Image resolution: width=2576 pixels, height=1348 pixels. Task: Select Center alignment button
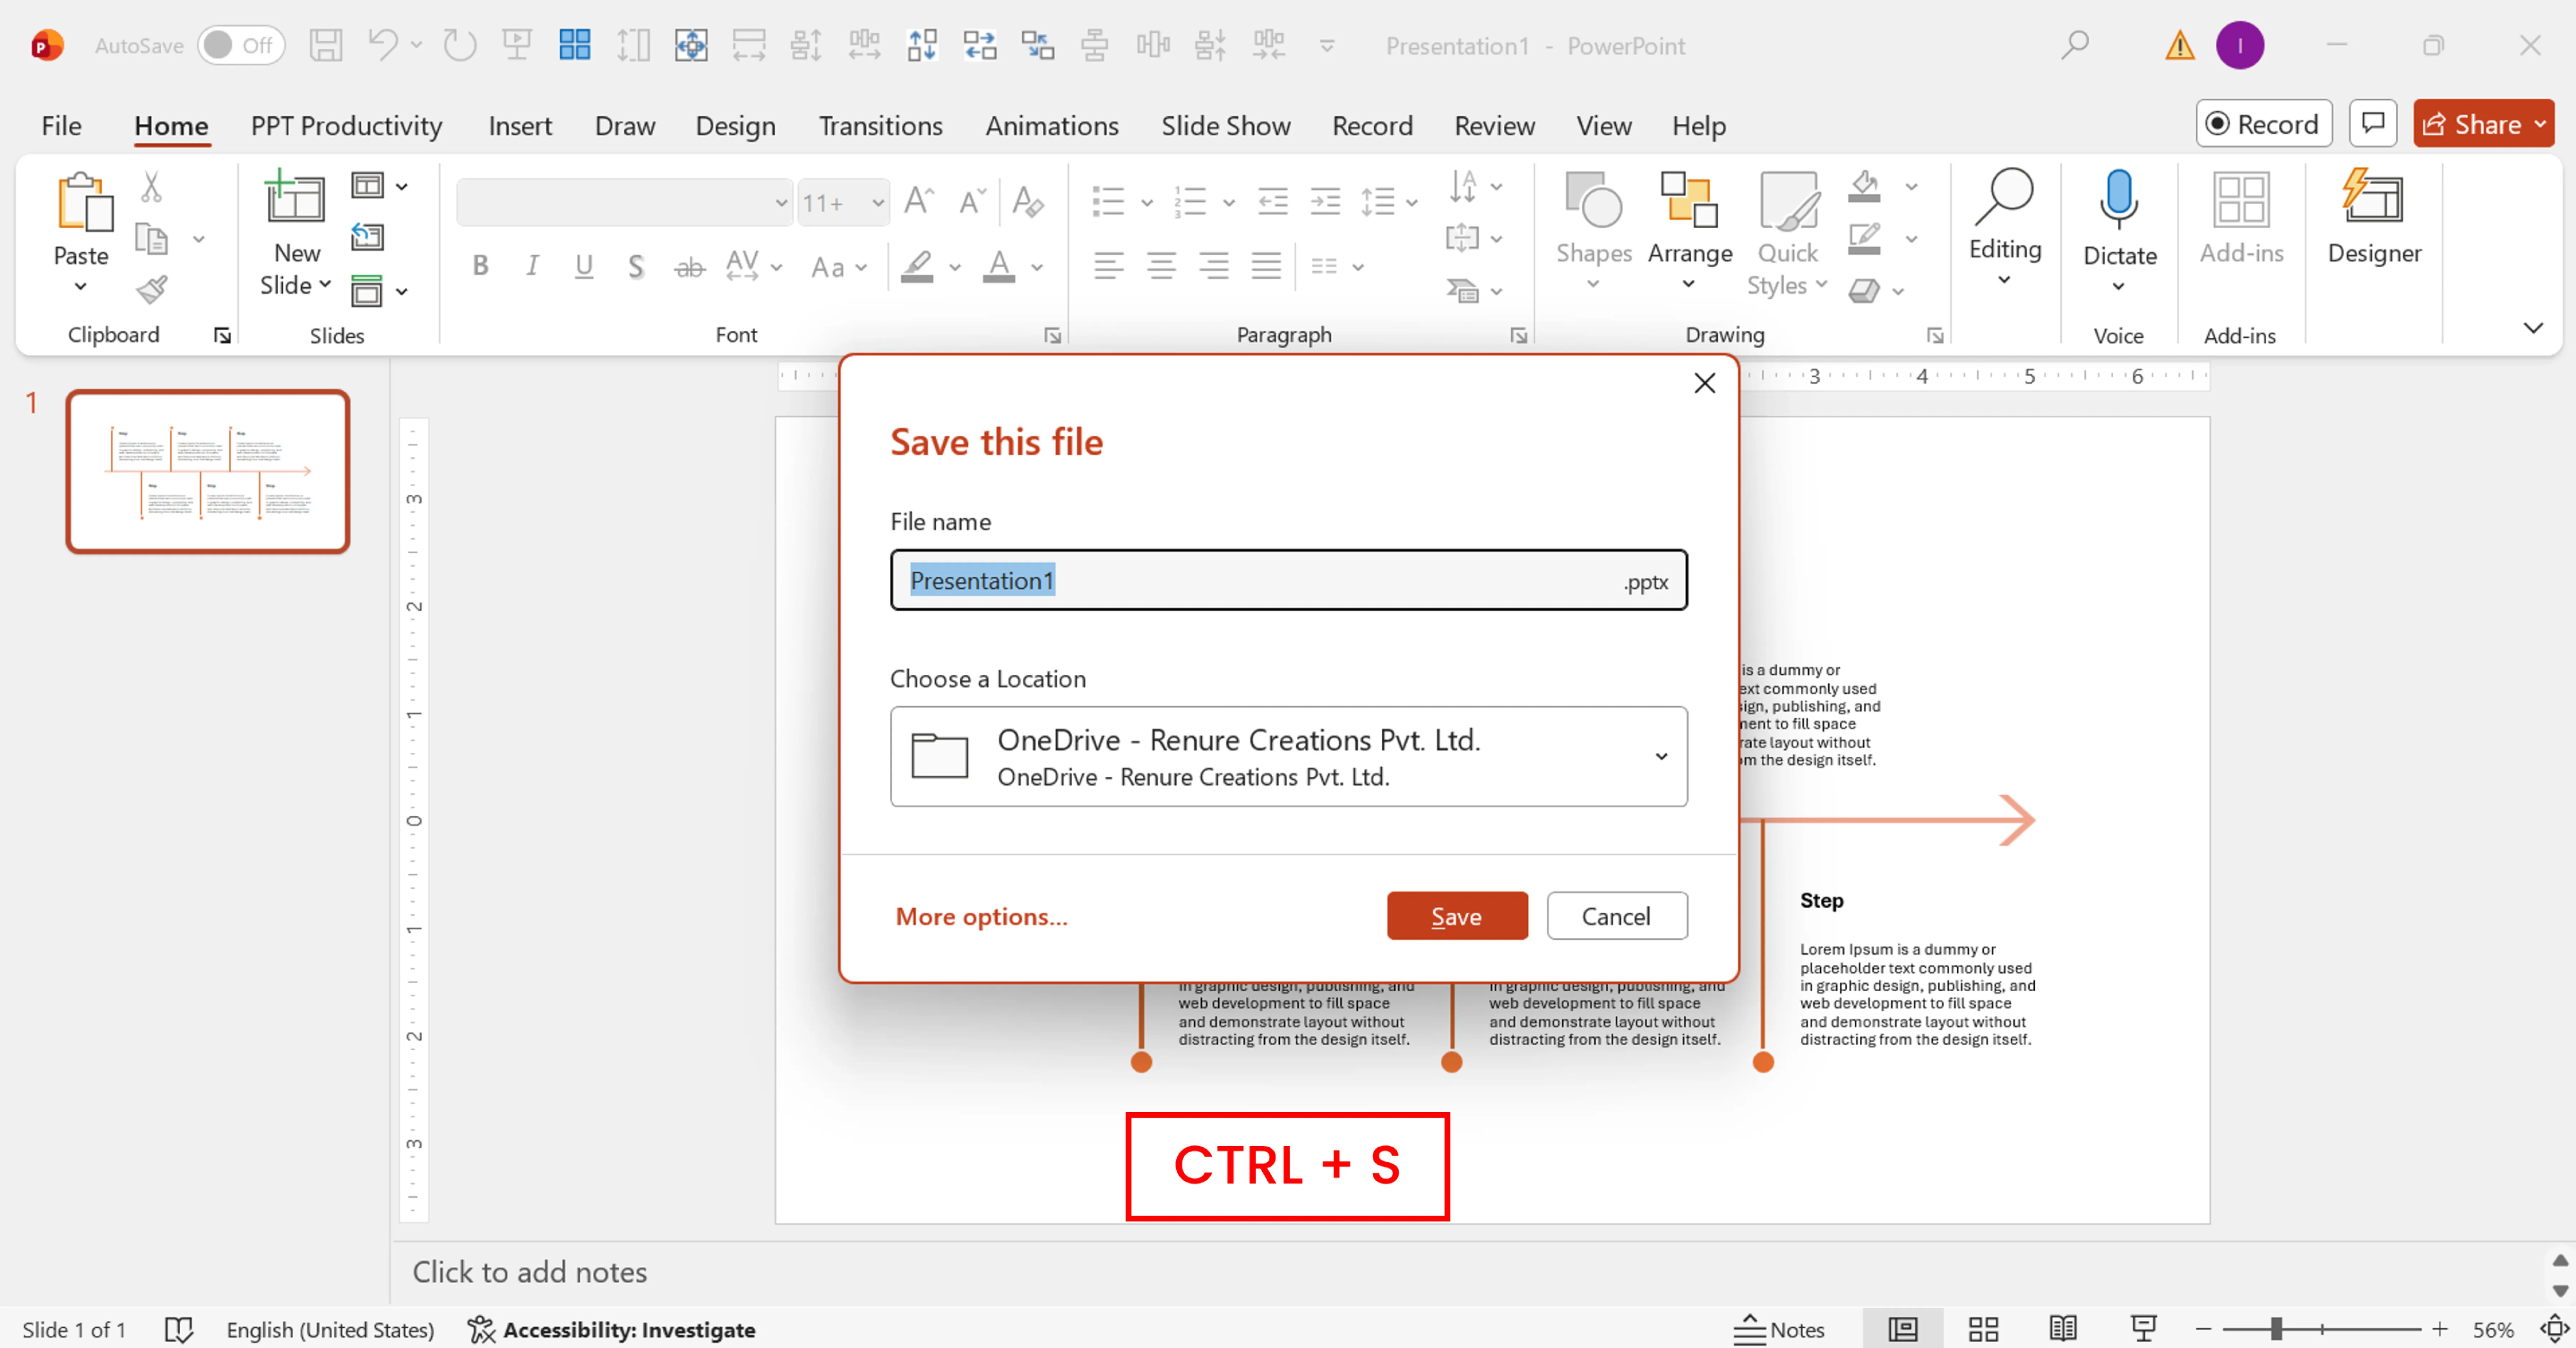click(1161, 266)
